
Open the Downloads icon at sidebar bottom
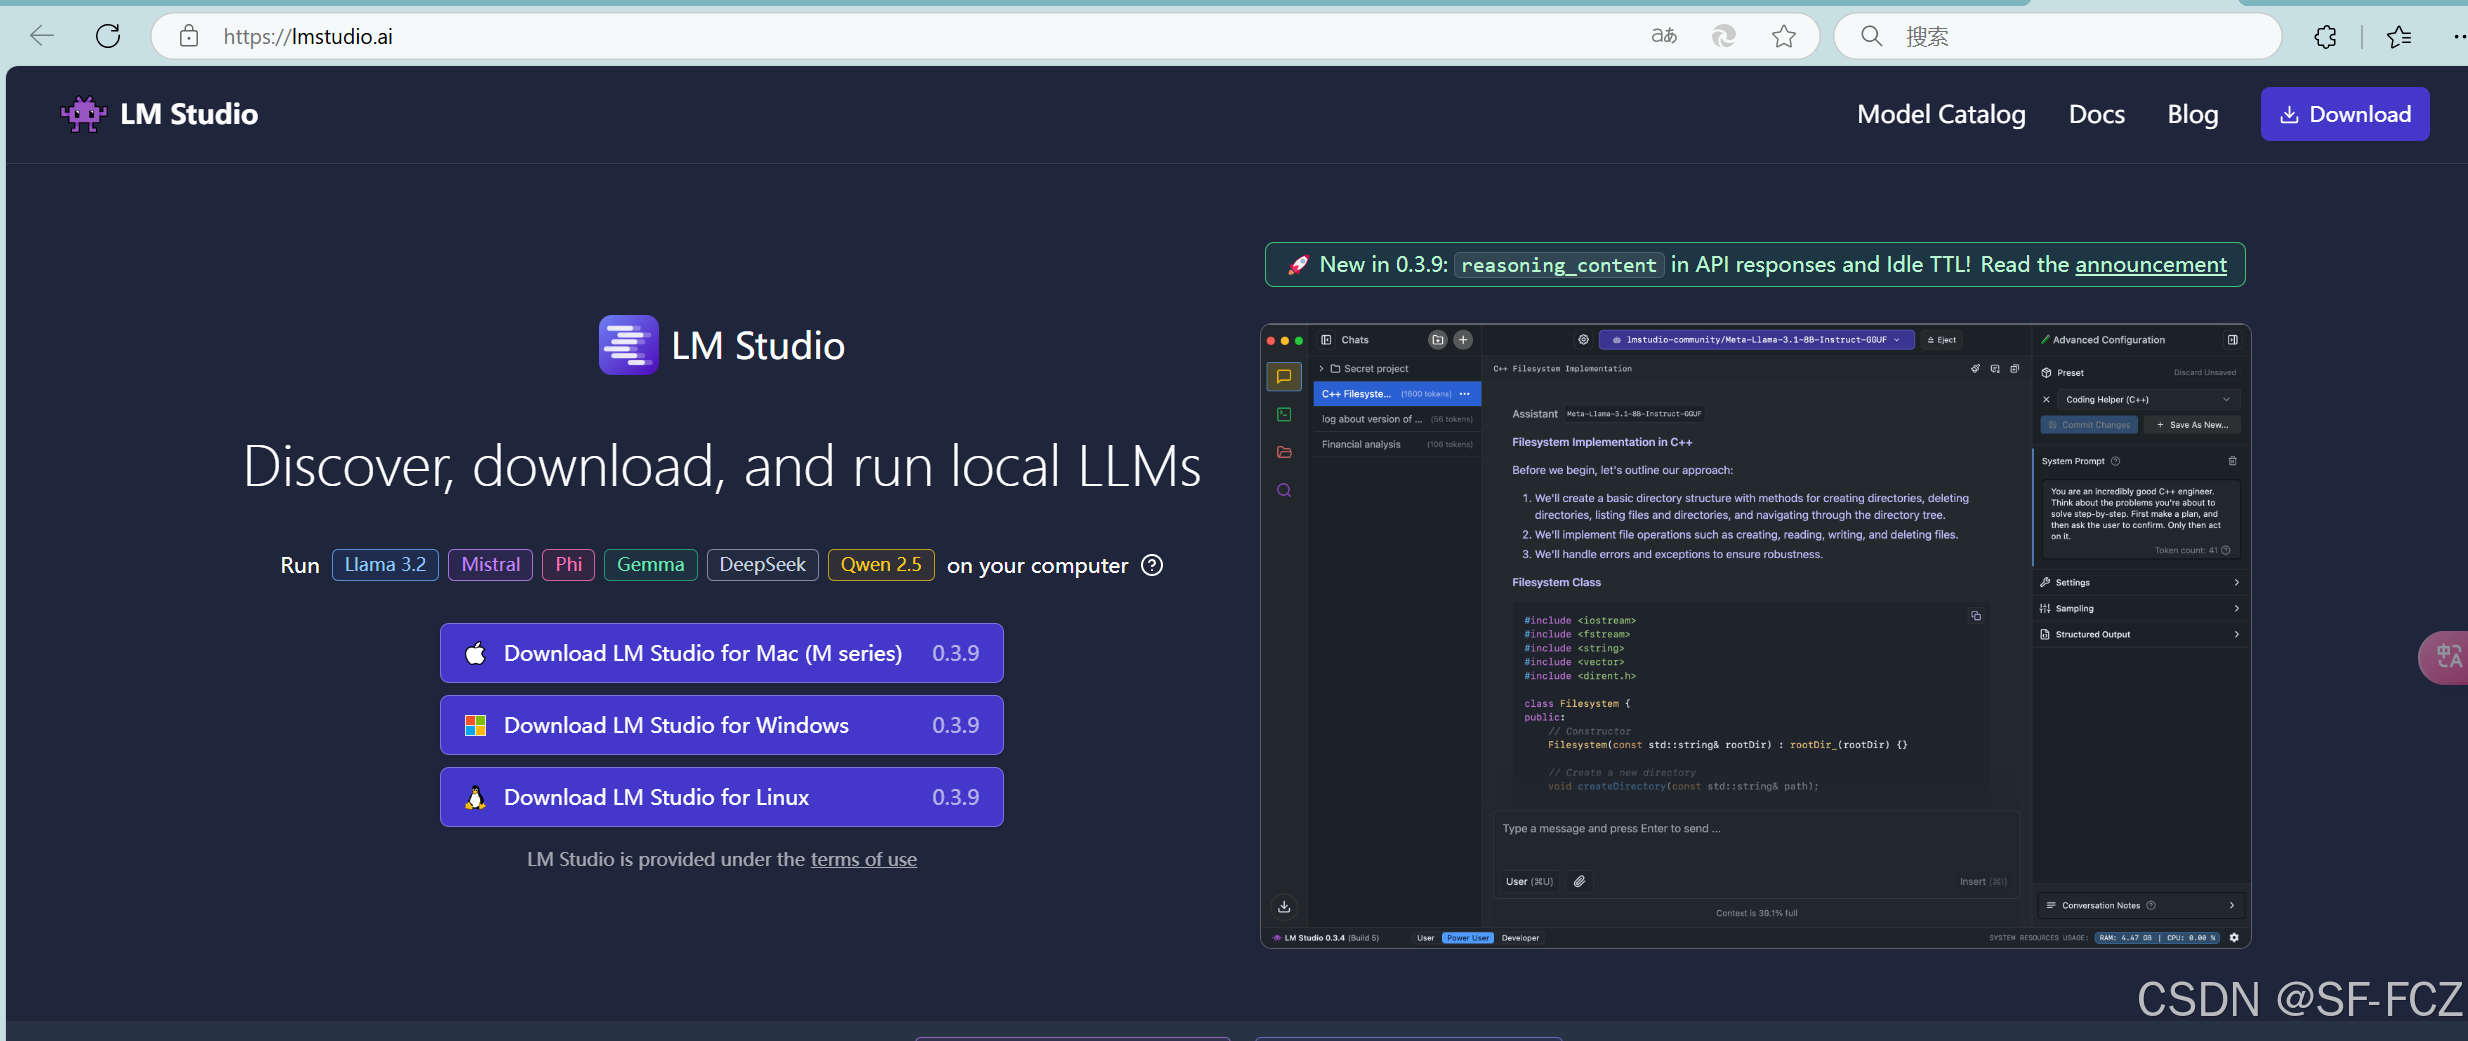coord(1284,907)
